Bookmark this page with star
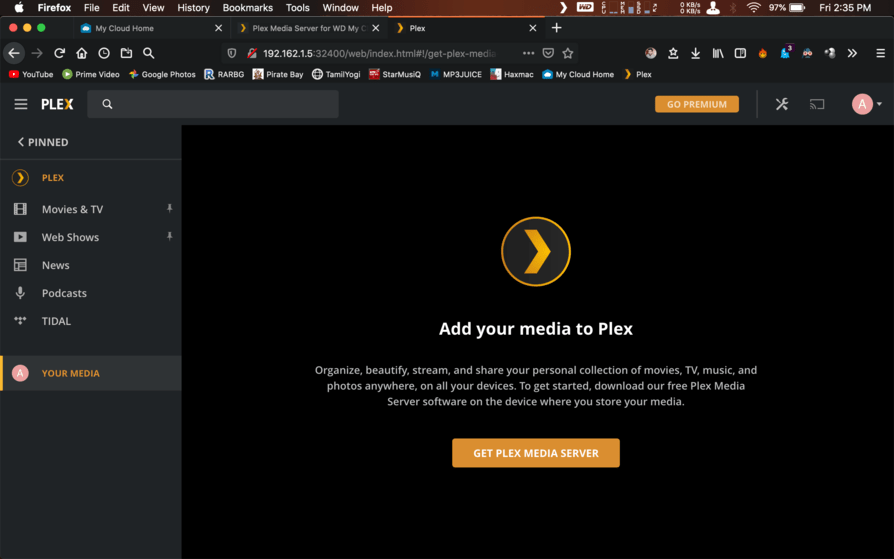 click(568, 53)
